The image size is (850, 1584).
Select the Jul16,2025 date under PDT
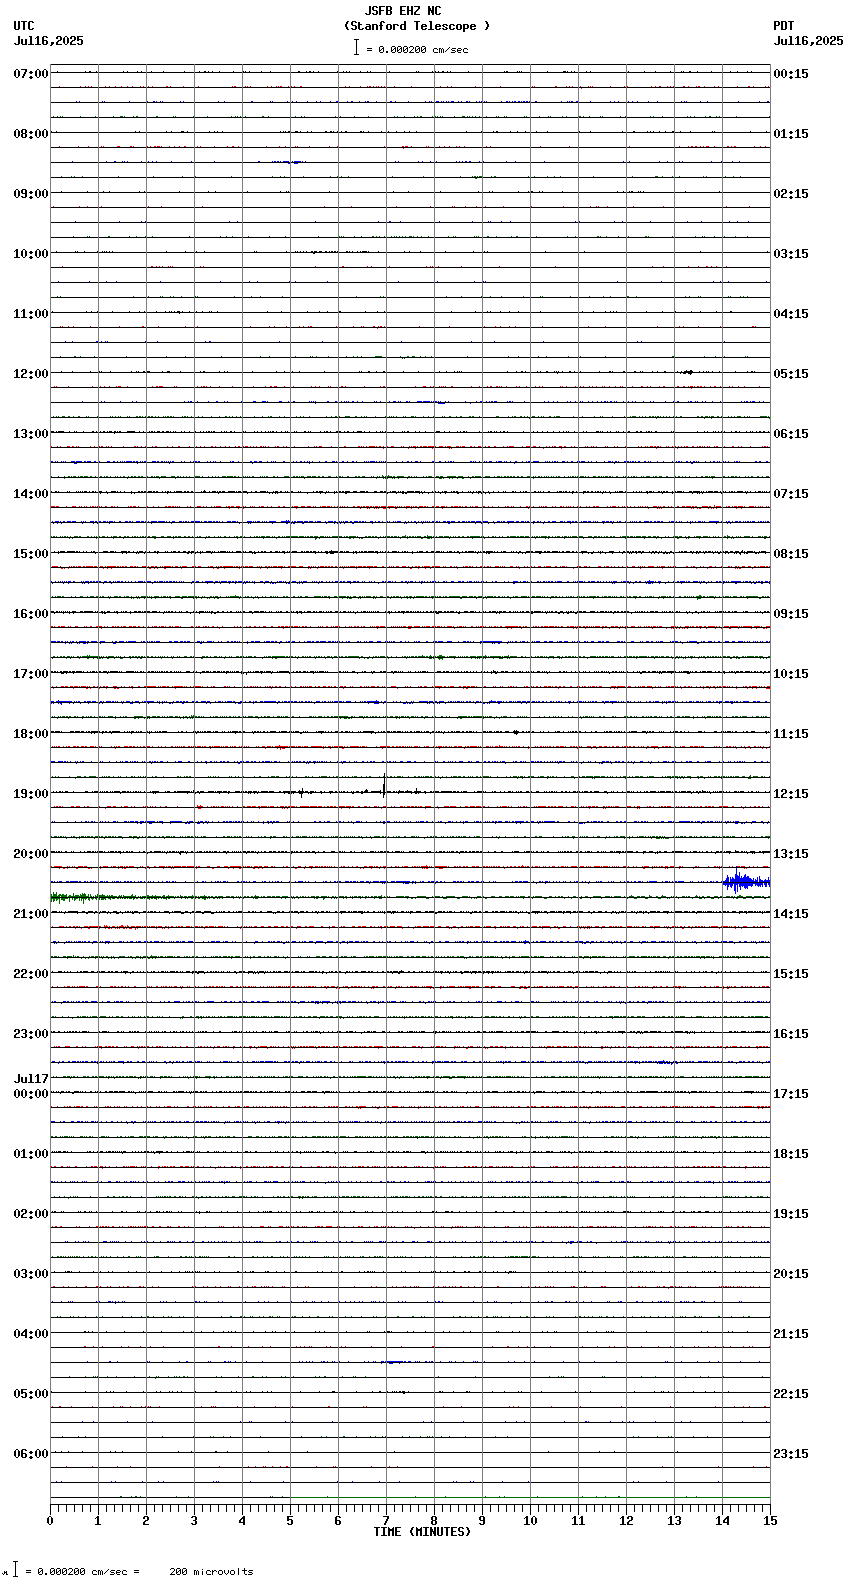pos(808,41)
